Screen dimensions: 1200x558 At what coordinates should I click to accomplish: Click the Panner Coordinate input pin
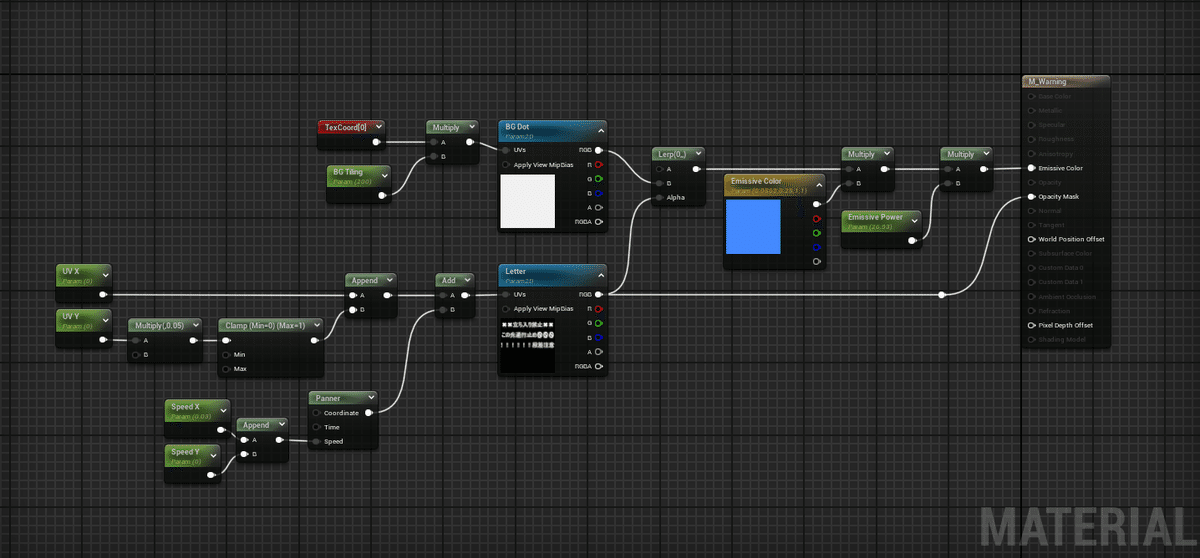pyautogui.click(x=317, y=413)
